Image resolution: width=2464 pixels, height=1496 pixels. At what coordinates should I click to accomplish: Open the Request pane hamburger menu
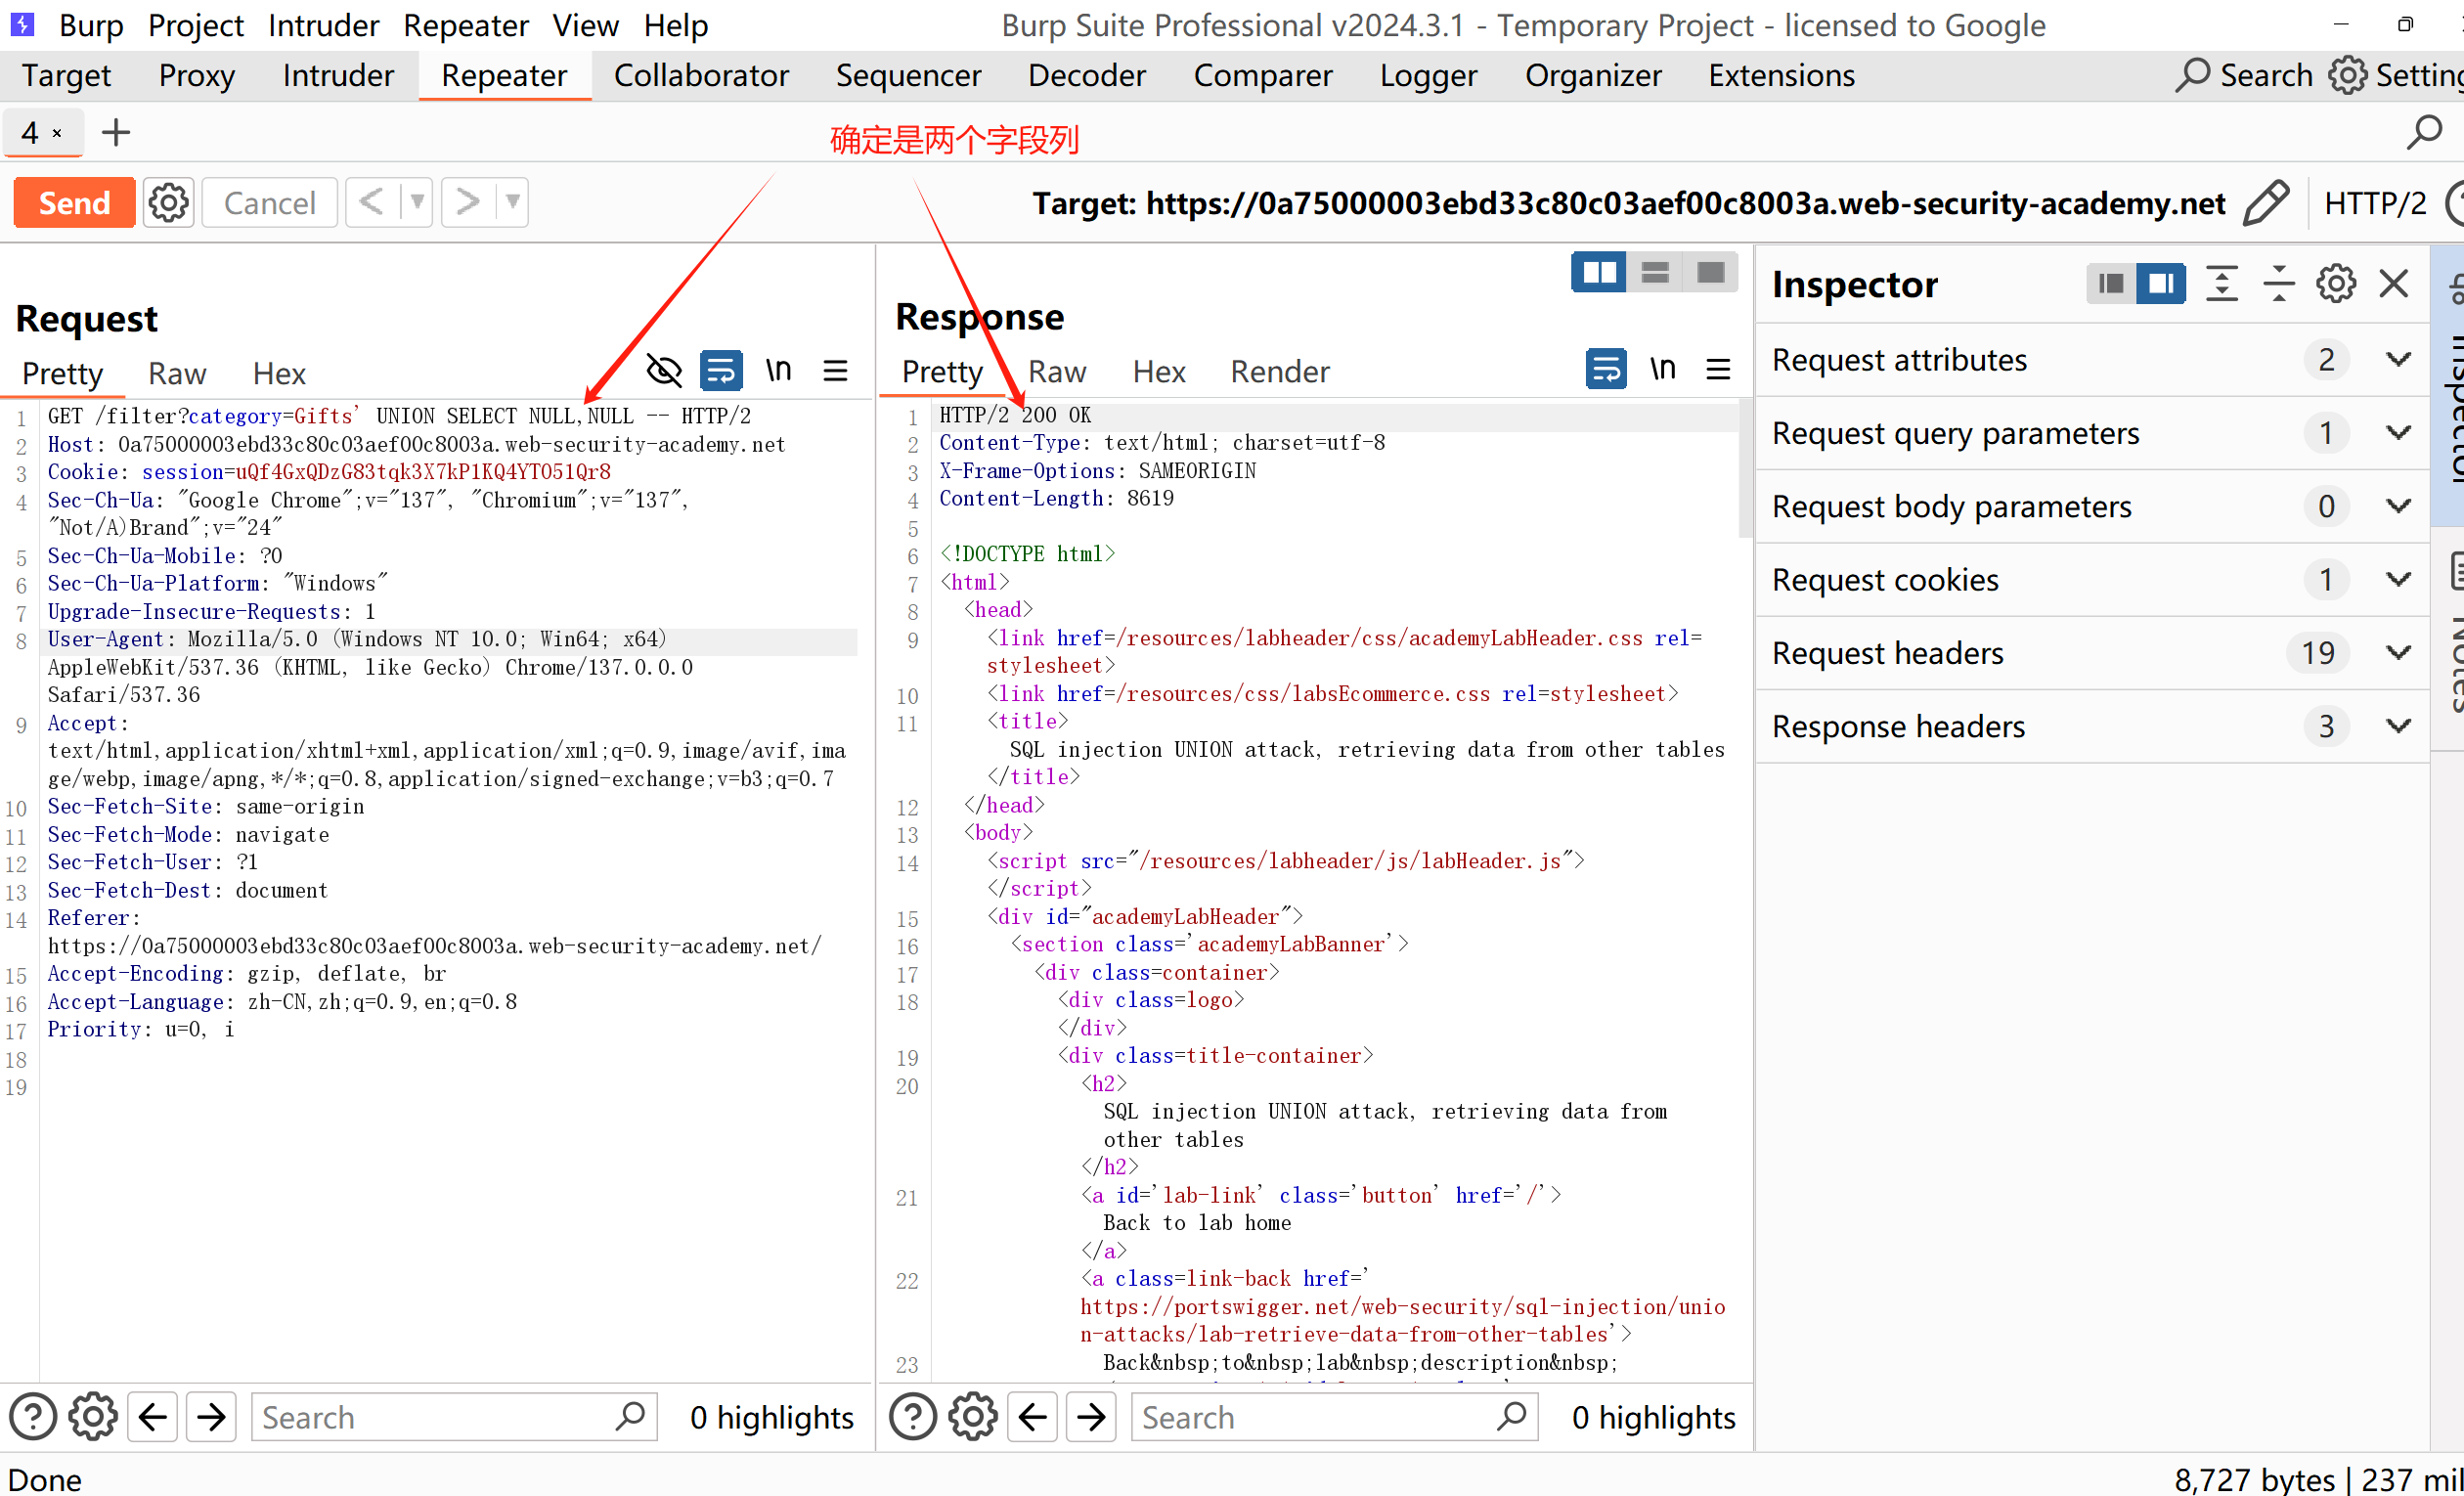pos(835,371)
